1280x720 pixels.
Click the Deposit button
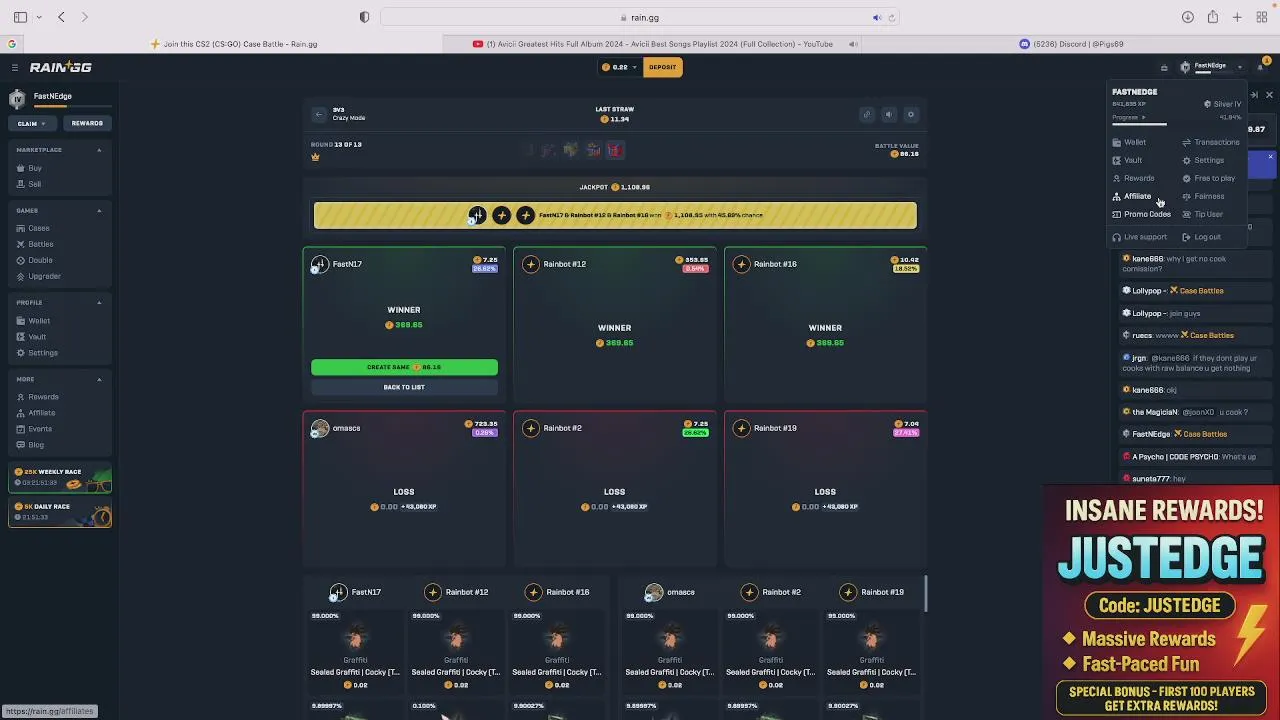coord(662,67)
